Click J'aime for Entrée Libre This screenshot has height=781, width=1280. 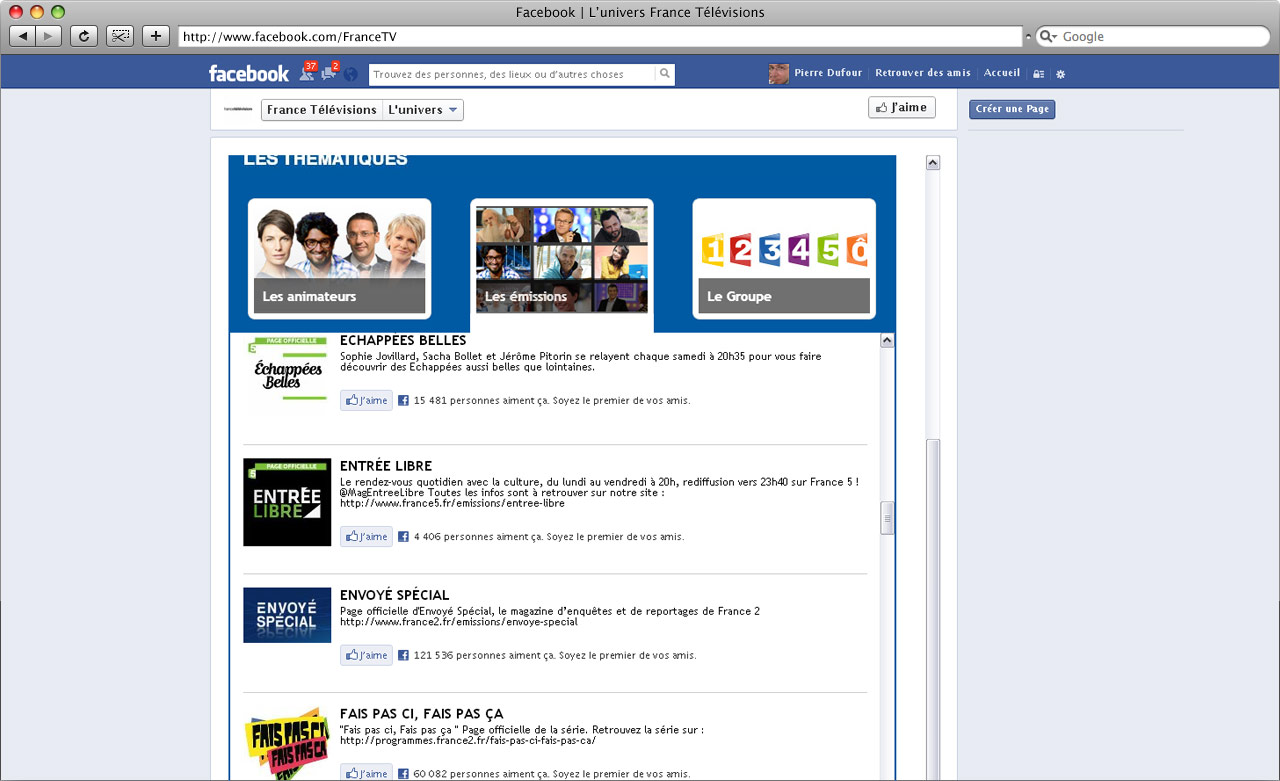(x=366, y=536)
